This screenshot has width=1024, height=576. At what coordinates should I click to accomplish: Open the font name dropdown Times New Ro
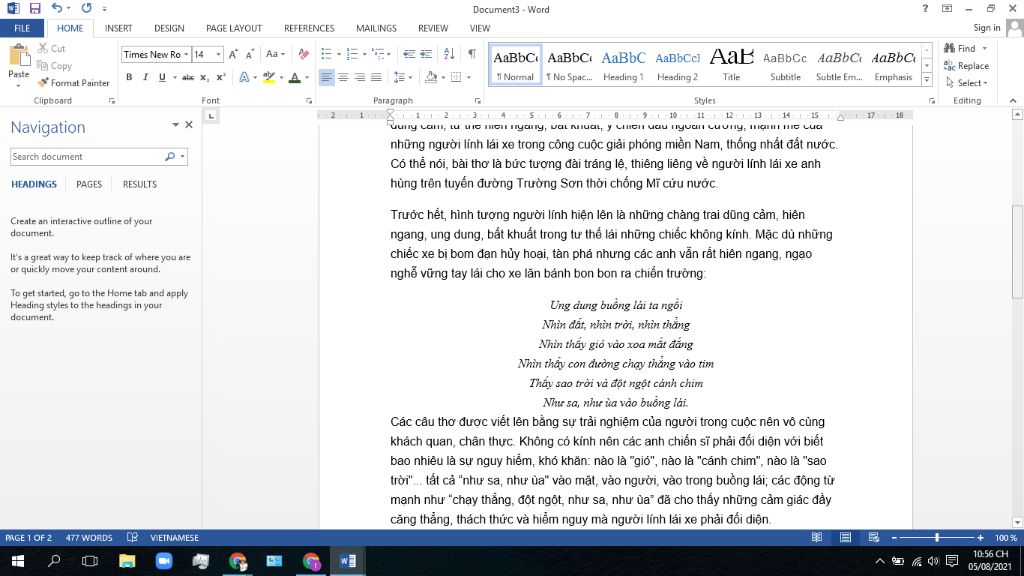pos(186,55)
